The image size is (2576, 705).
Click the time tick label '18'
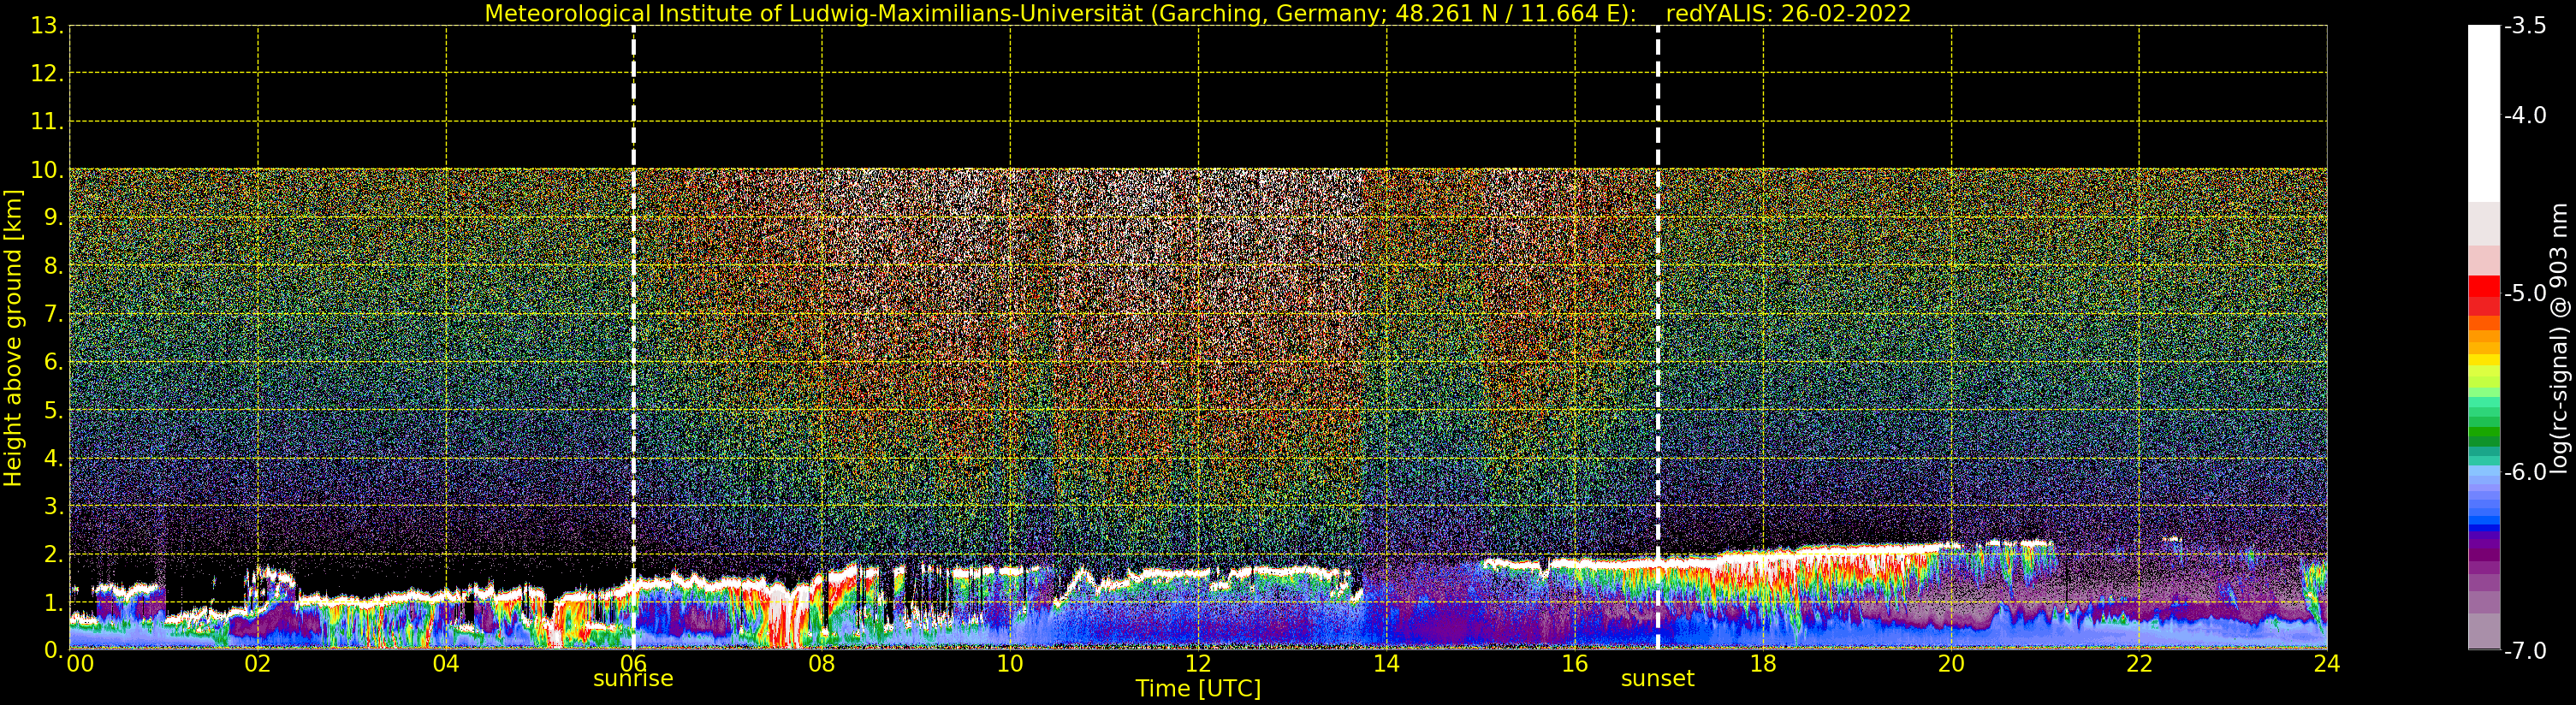pyautogui.click(x=1763, y=664)
